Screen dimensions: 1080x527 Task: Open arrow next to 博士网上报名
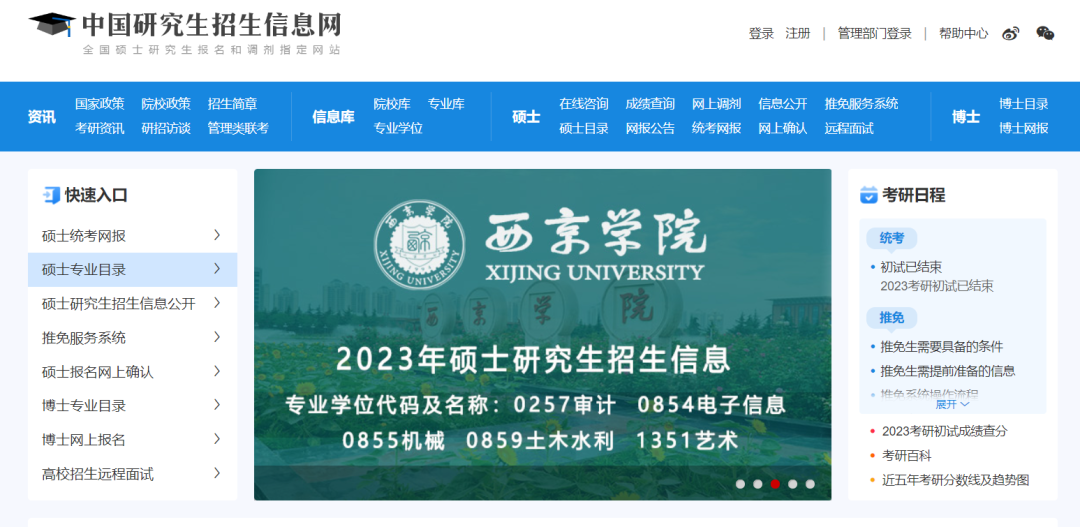point(217,439)
